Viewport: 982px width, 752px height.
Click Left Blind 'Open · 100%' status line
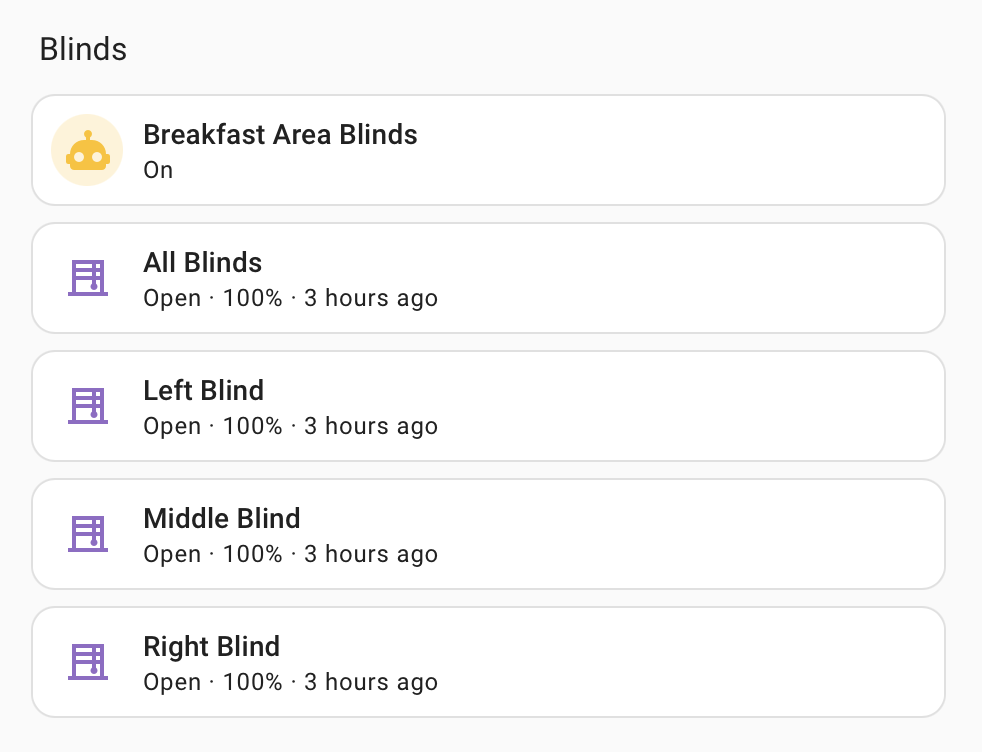click(213, 426)
